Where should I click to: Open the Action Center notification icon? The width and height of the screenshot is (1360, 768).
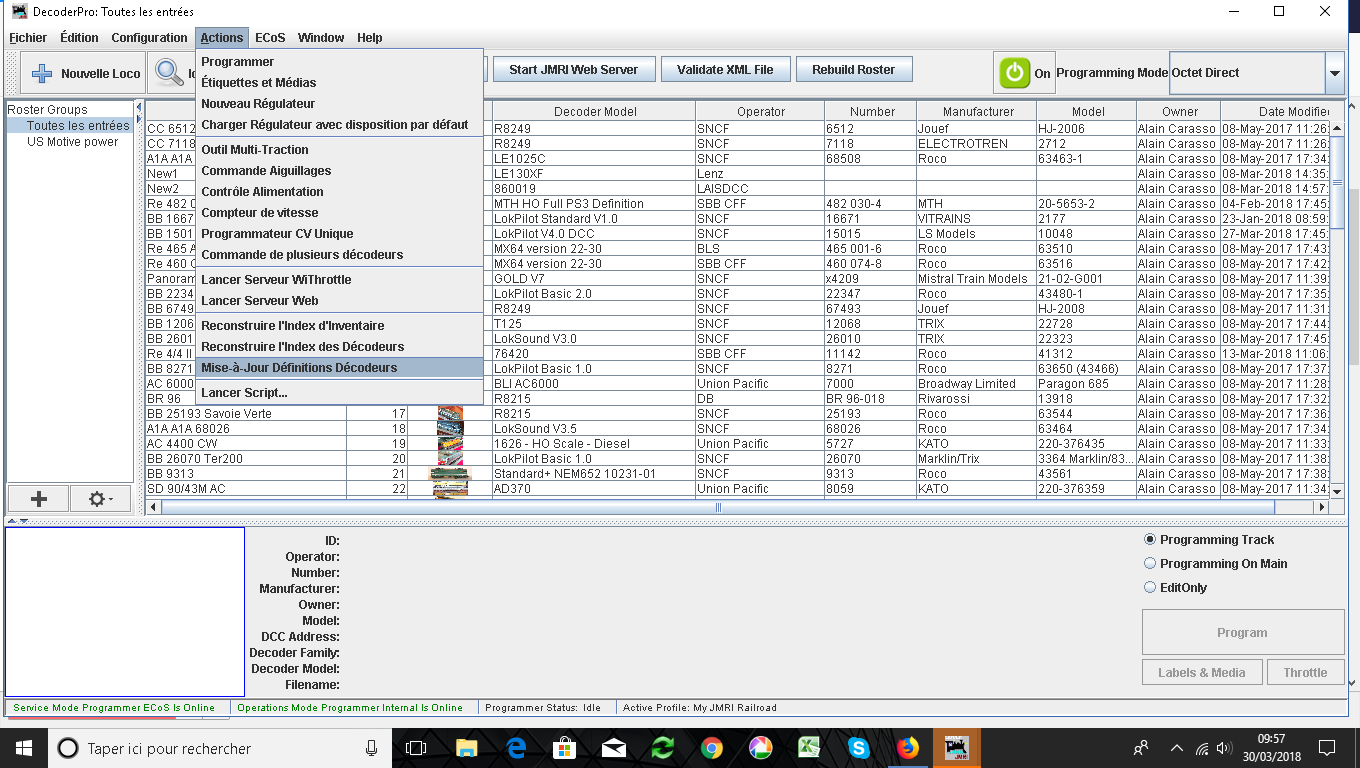[x=1327, y=748]
